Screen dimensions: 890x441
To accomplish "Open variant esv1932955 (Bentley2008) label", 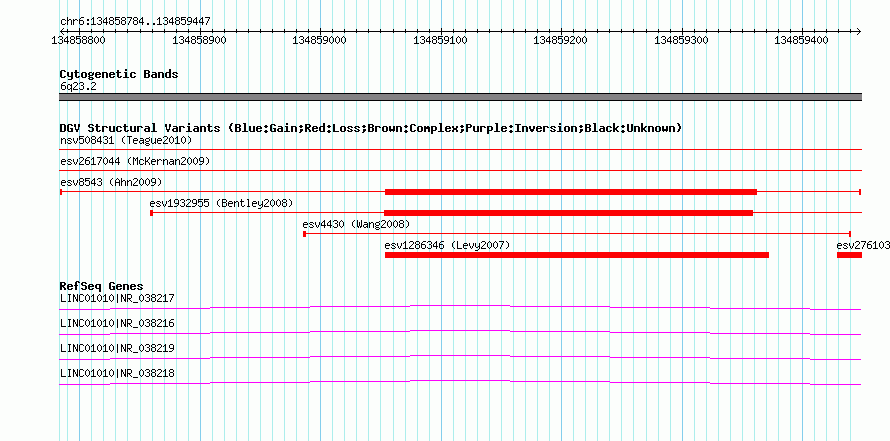I will click(x=221, y=203).
